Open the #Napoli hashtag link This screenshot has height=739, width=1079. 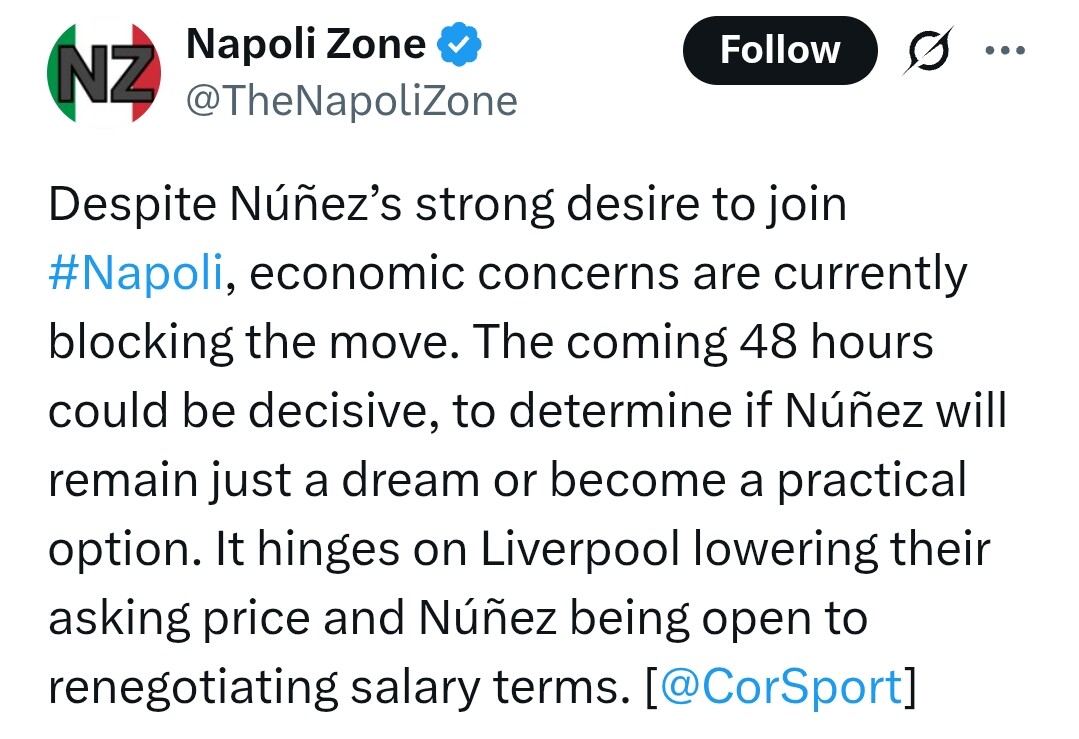(x=136, y=274)
